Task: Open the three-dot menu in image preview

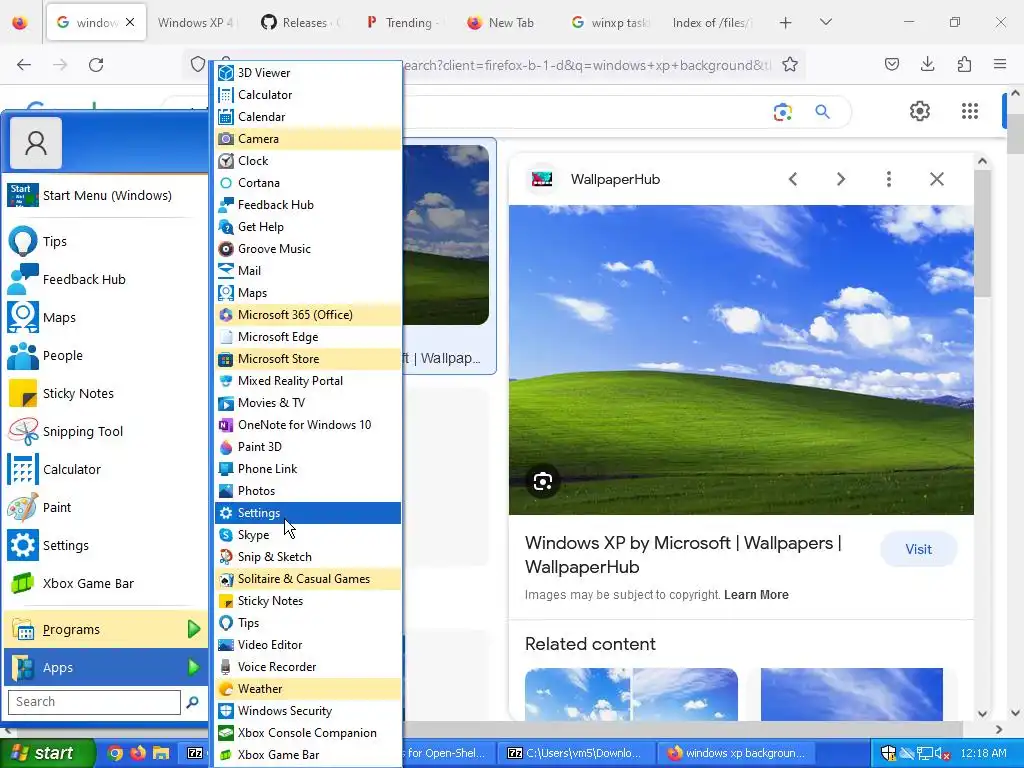Action: 889,179
